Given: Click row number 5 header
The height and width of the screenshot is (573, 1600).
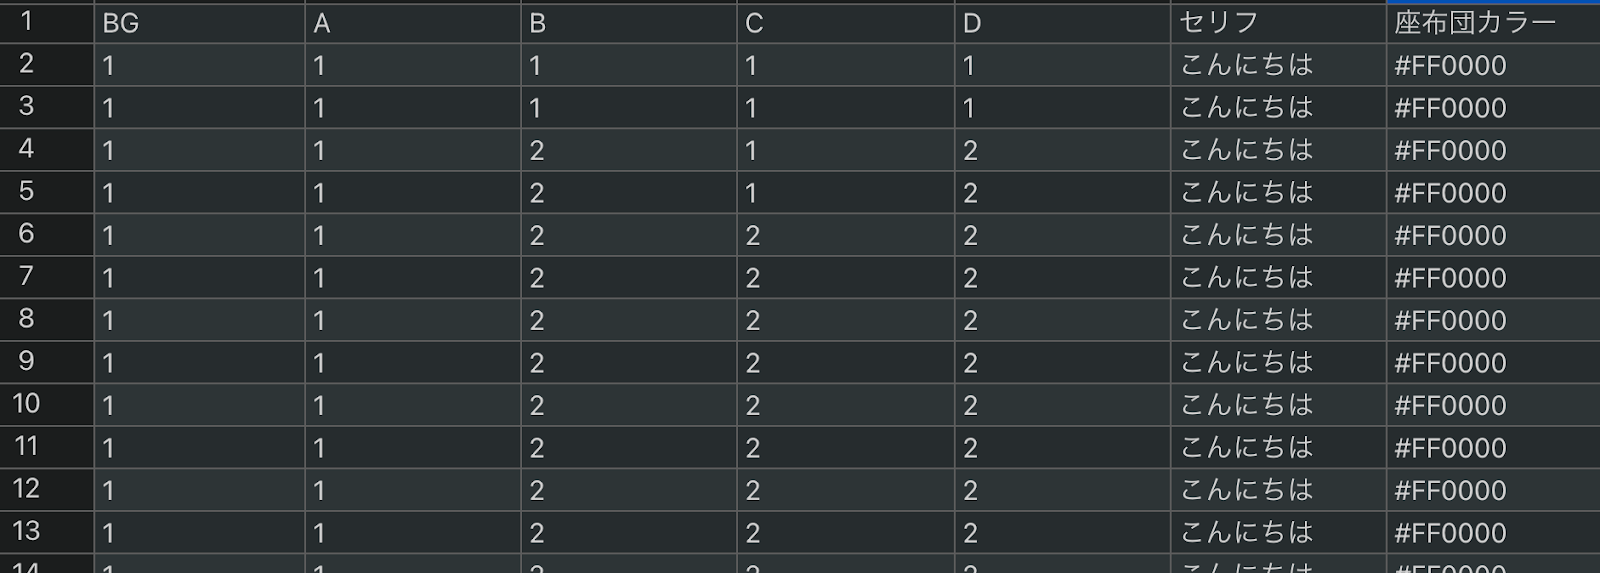Looking at the screenshot, I should point(27,191).
